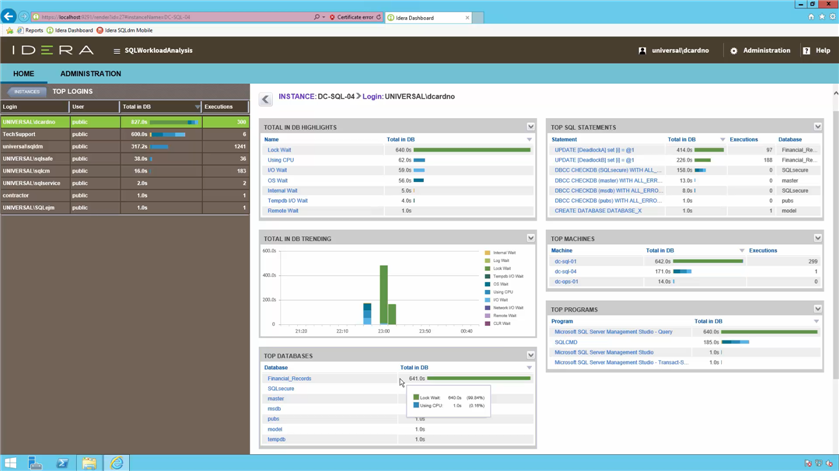This screenshot has width=839, height=471.
Task: Open the browser favorites star icon
Action: tap(822, 17)
